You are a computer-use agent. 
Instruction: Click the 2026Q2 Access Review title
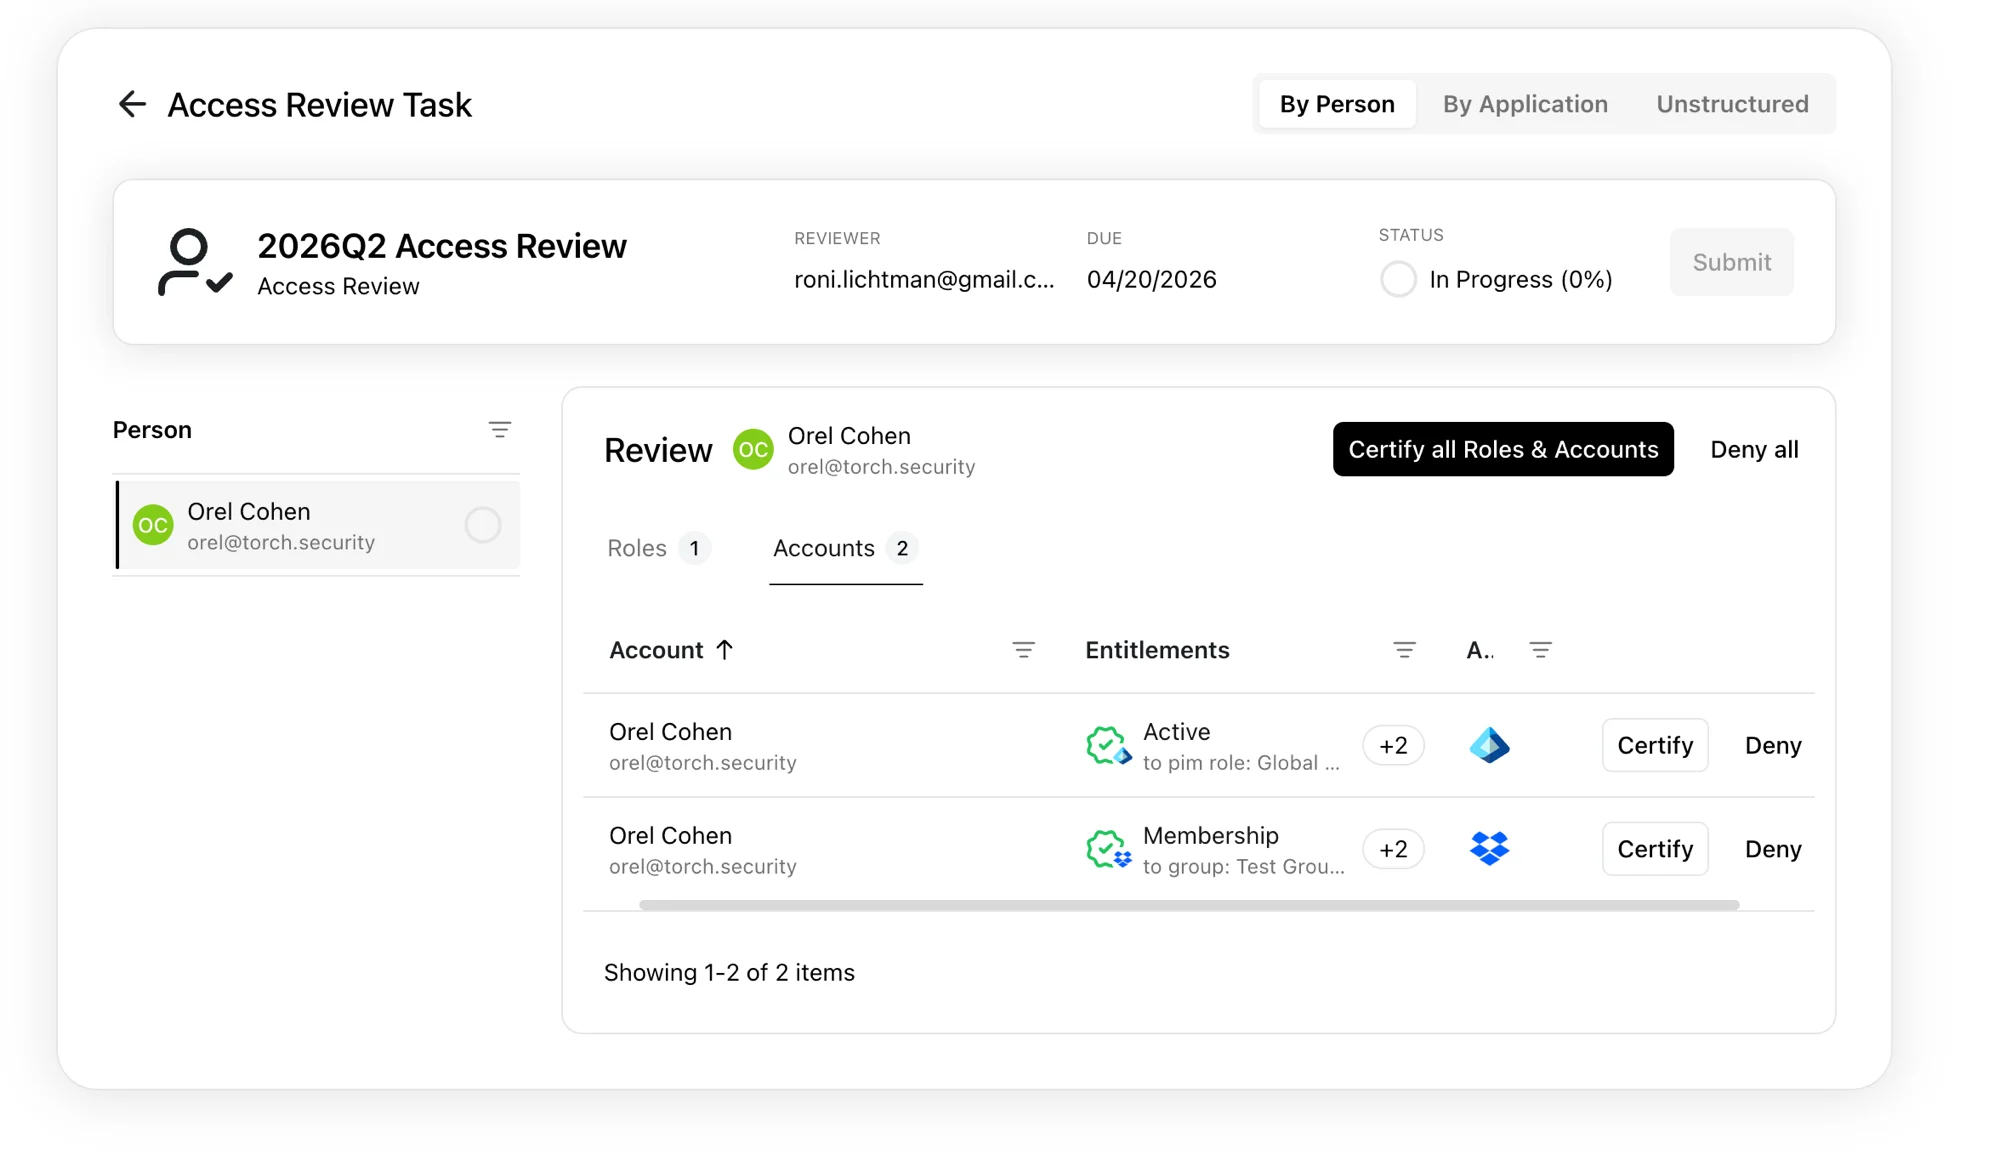point(442,246)
